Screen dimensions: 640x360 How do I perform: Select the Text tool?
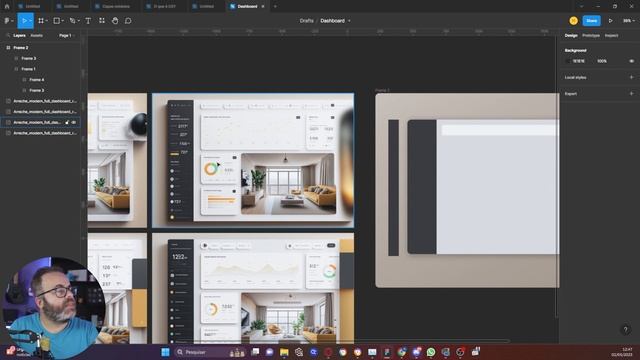(x=88, y=21)
